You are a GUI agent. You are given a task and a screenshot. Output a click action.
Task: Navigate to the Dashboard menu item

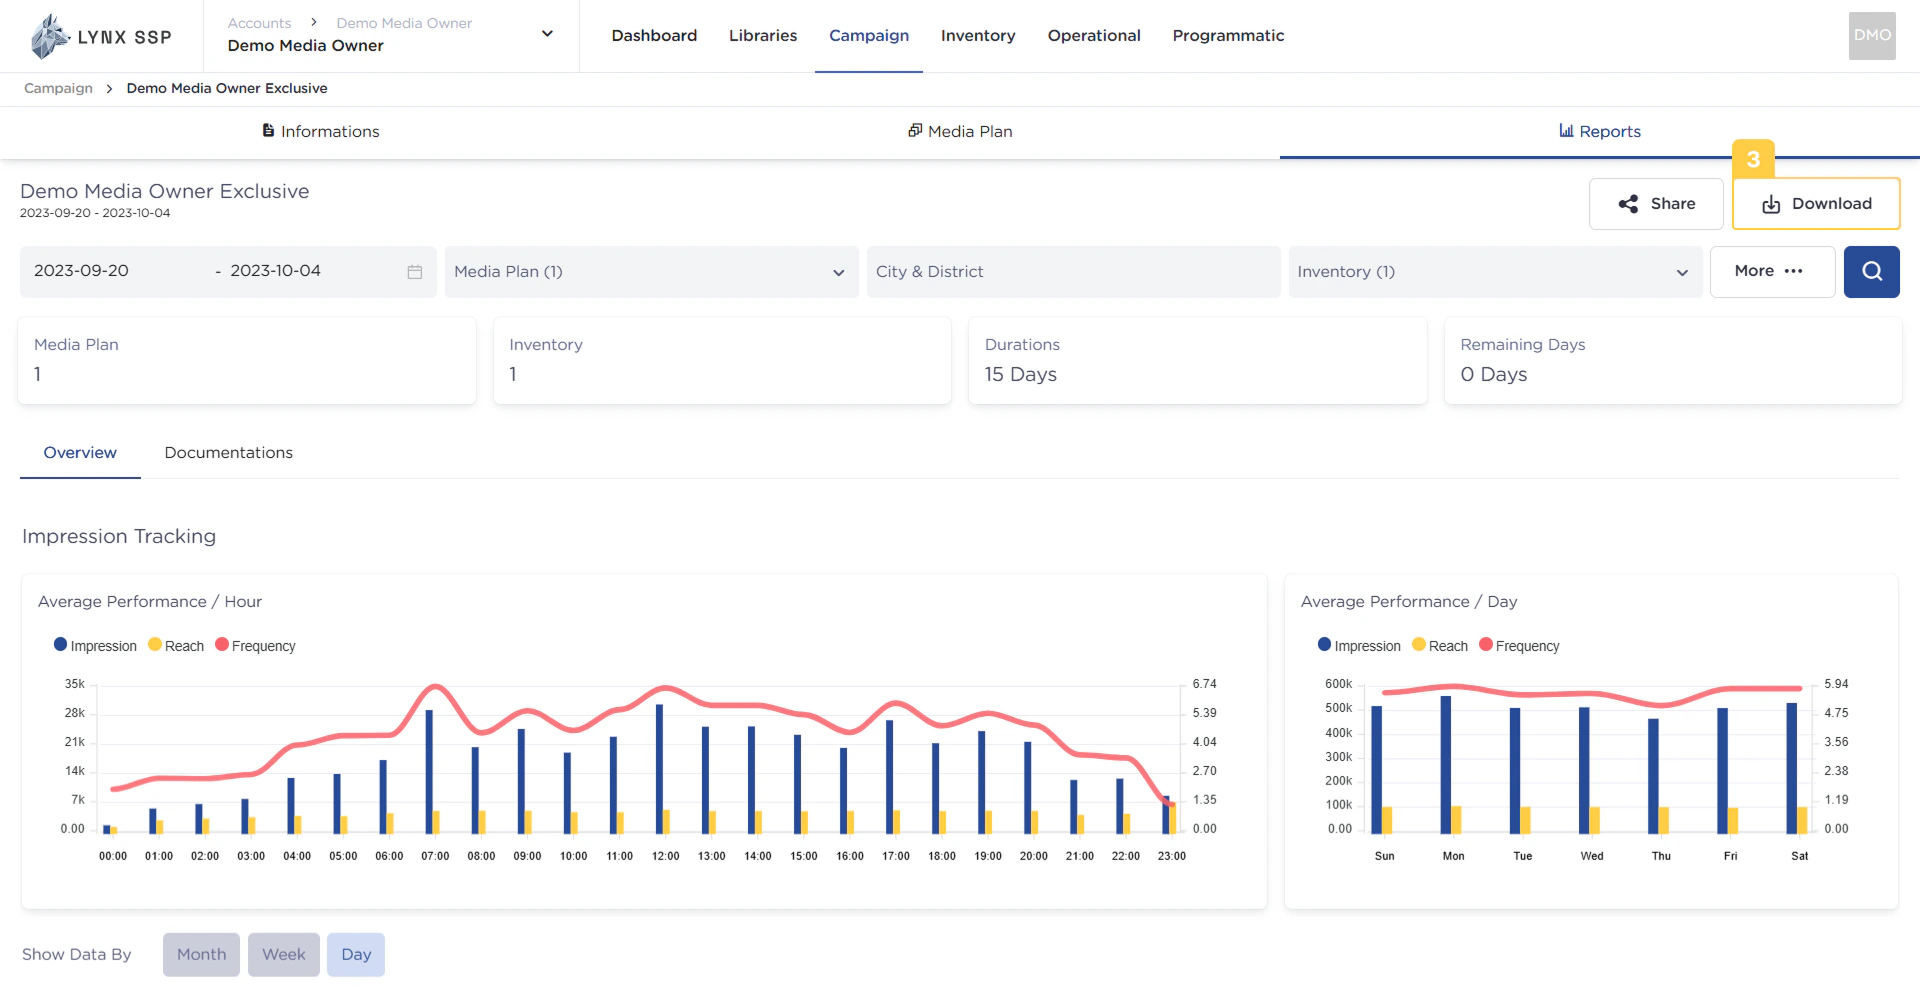click(654, 35)
